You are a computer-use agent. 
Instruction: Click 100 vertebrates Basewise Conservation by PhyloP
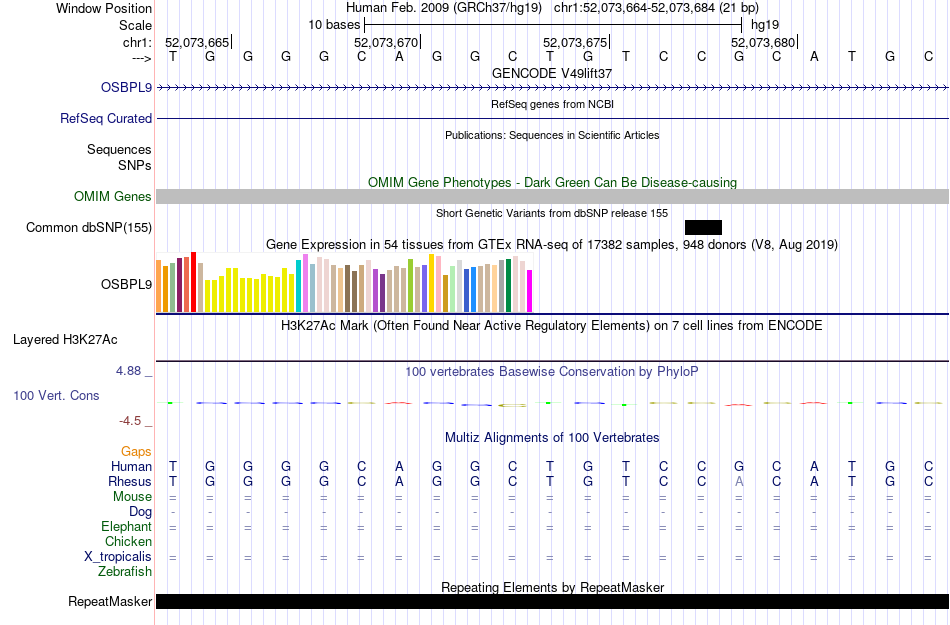pos(552,371)
